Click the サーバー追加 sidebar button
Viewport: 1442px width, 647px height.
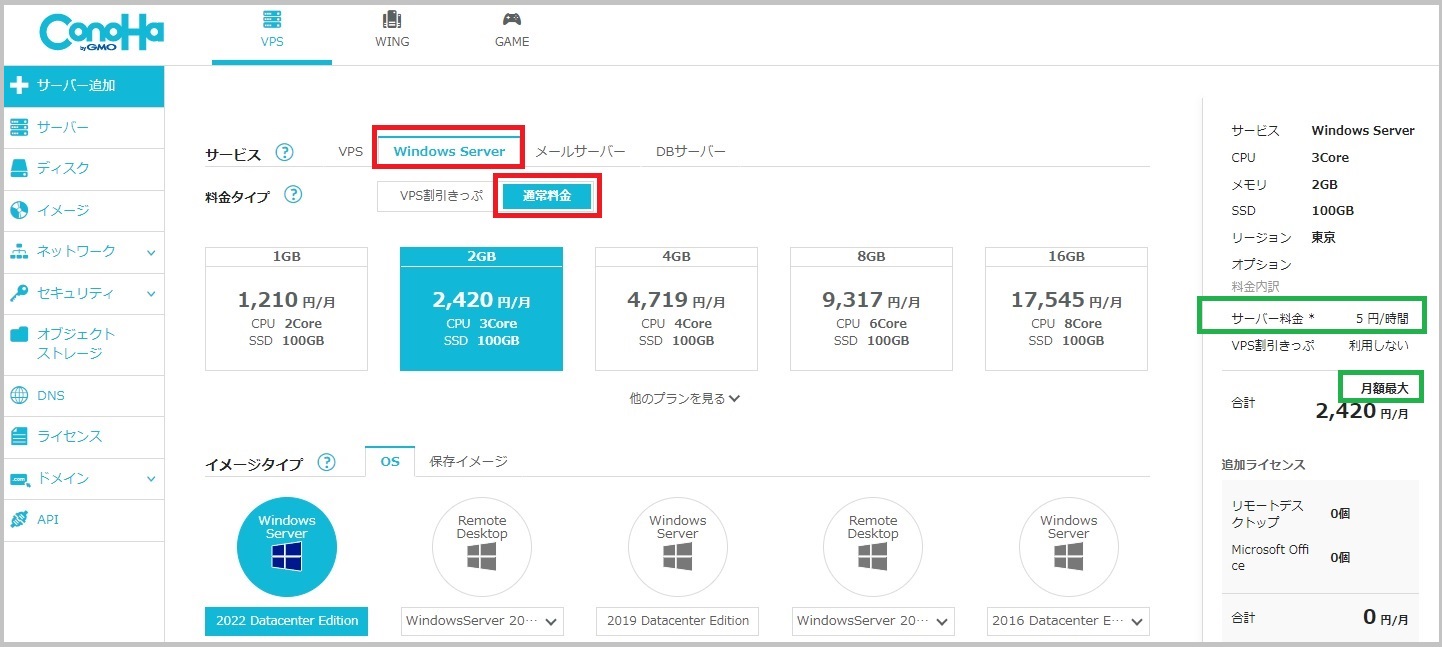click(82, 86)
